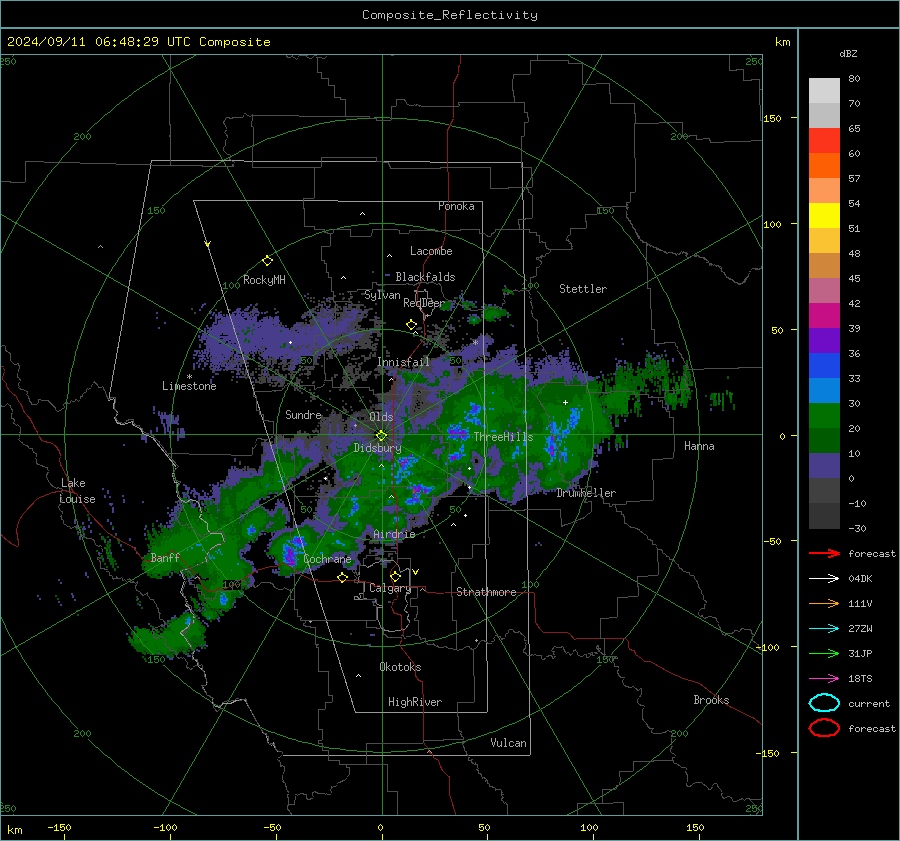The image size is (900, 841).
Task: Click the Strathmore city label
Action: point(486,592)
